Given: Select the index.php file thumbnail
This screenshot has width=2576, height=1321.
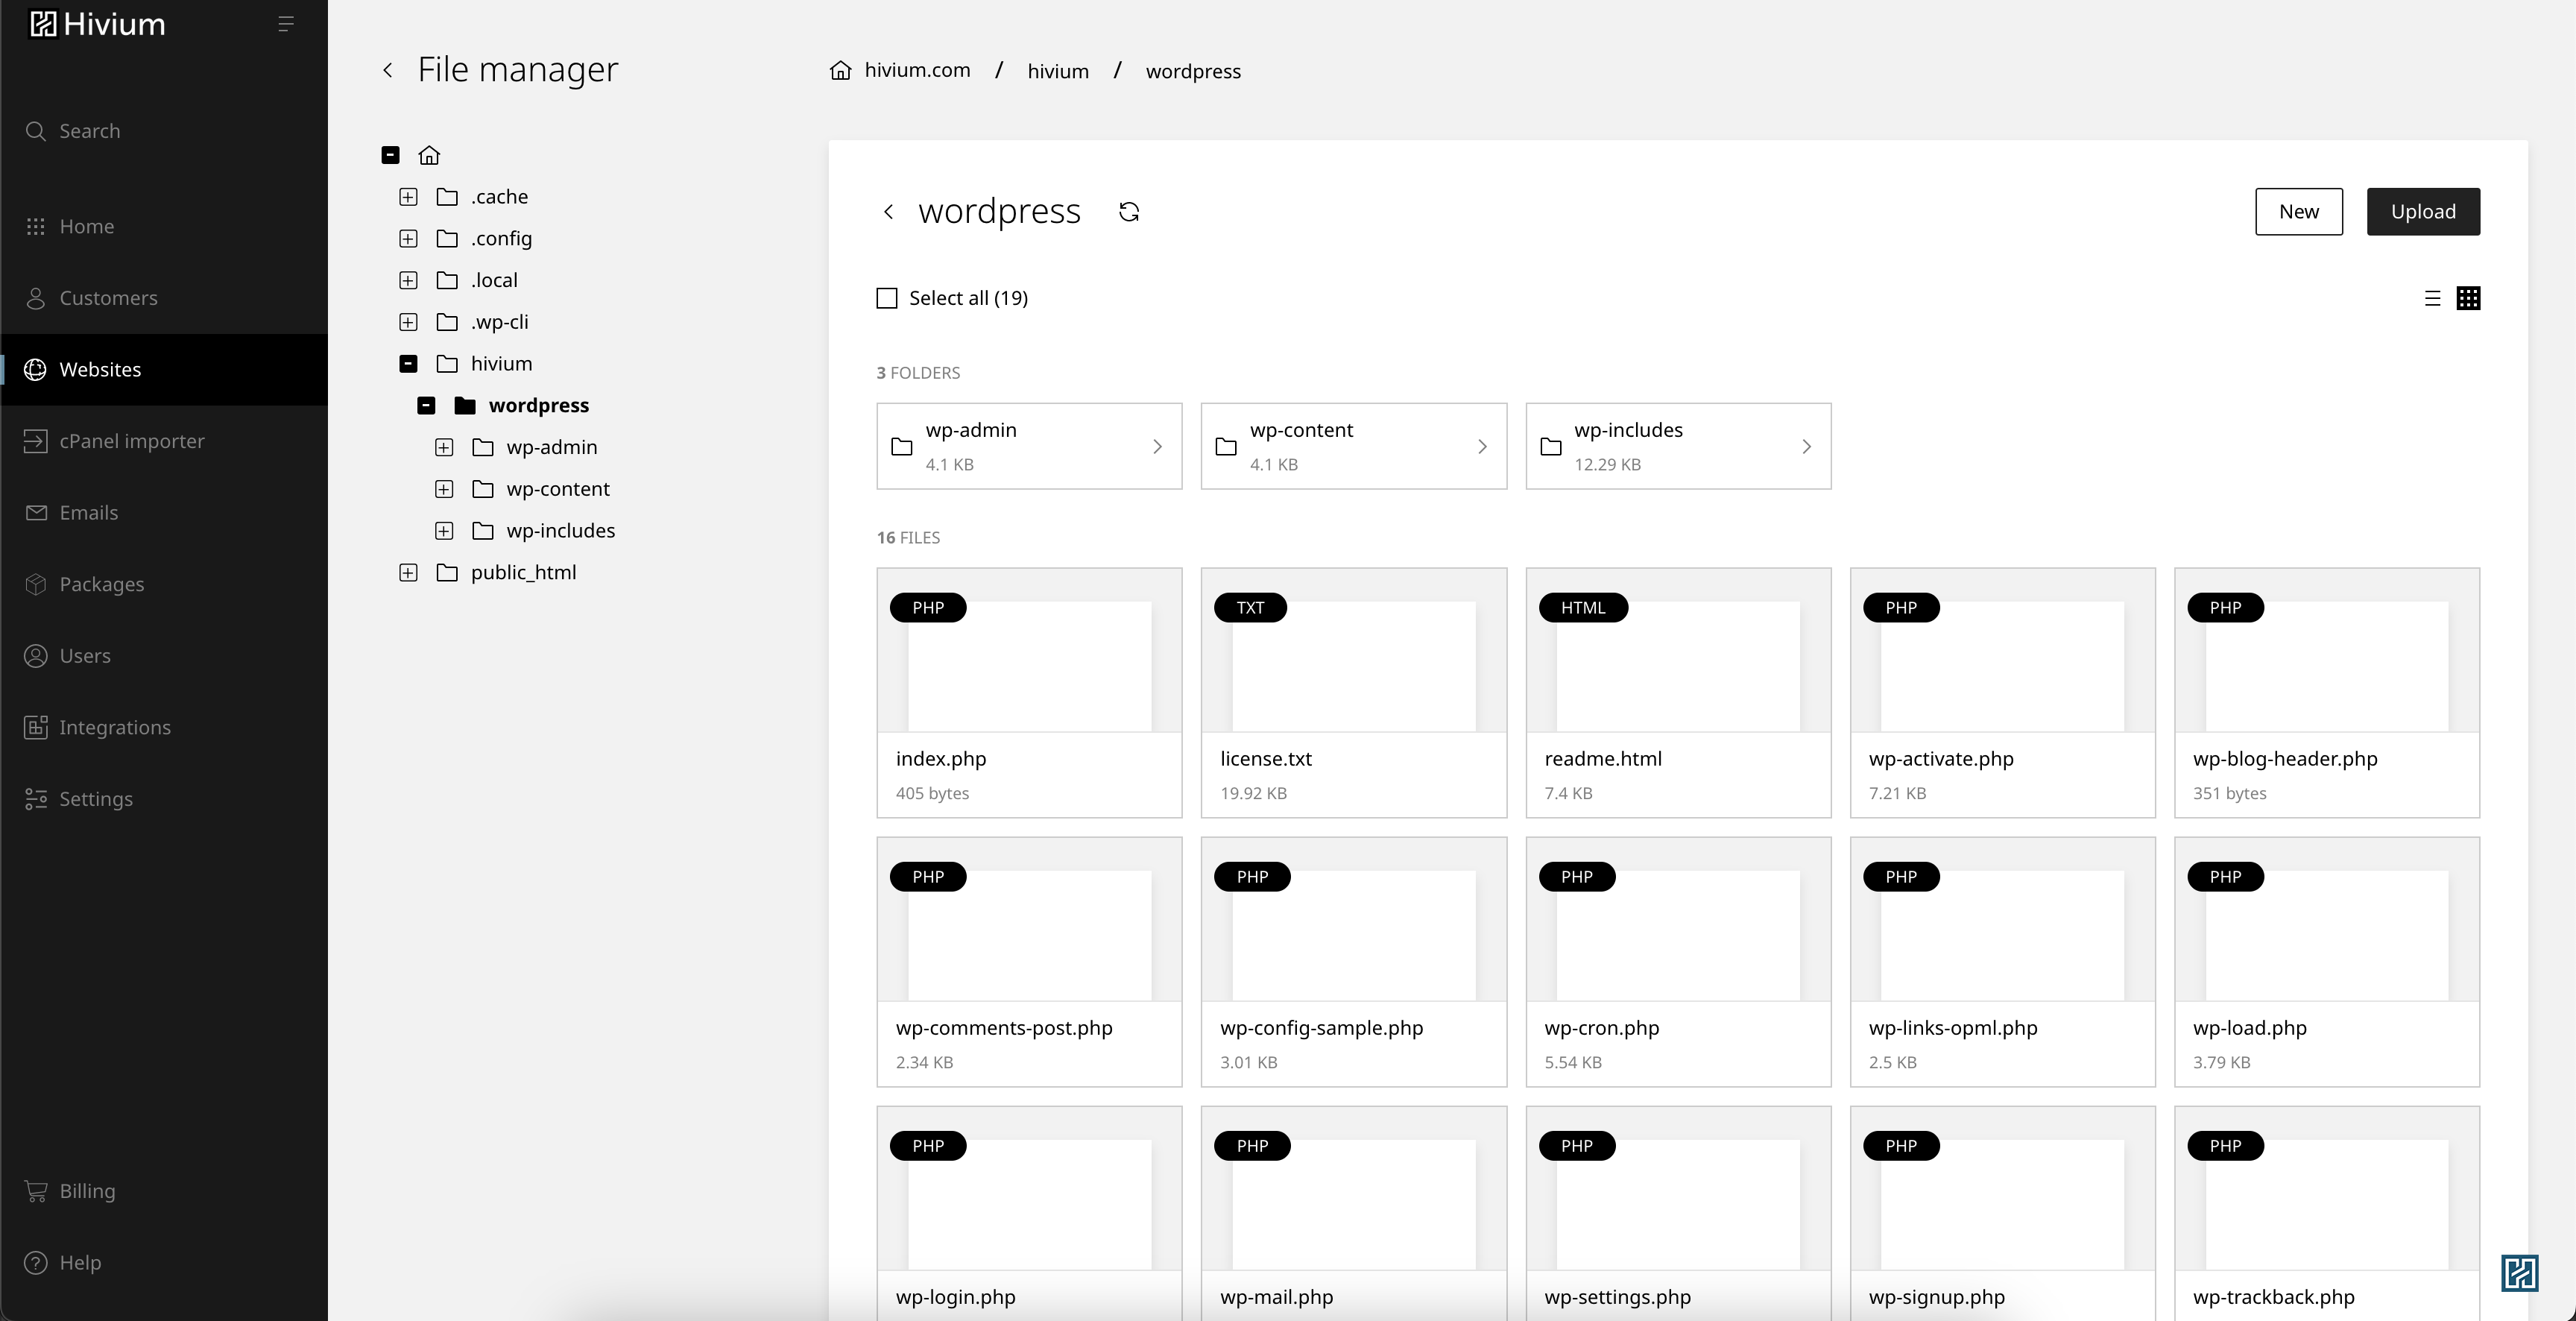Looking at the screenshot, I should point(1029,651).
